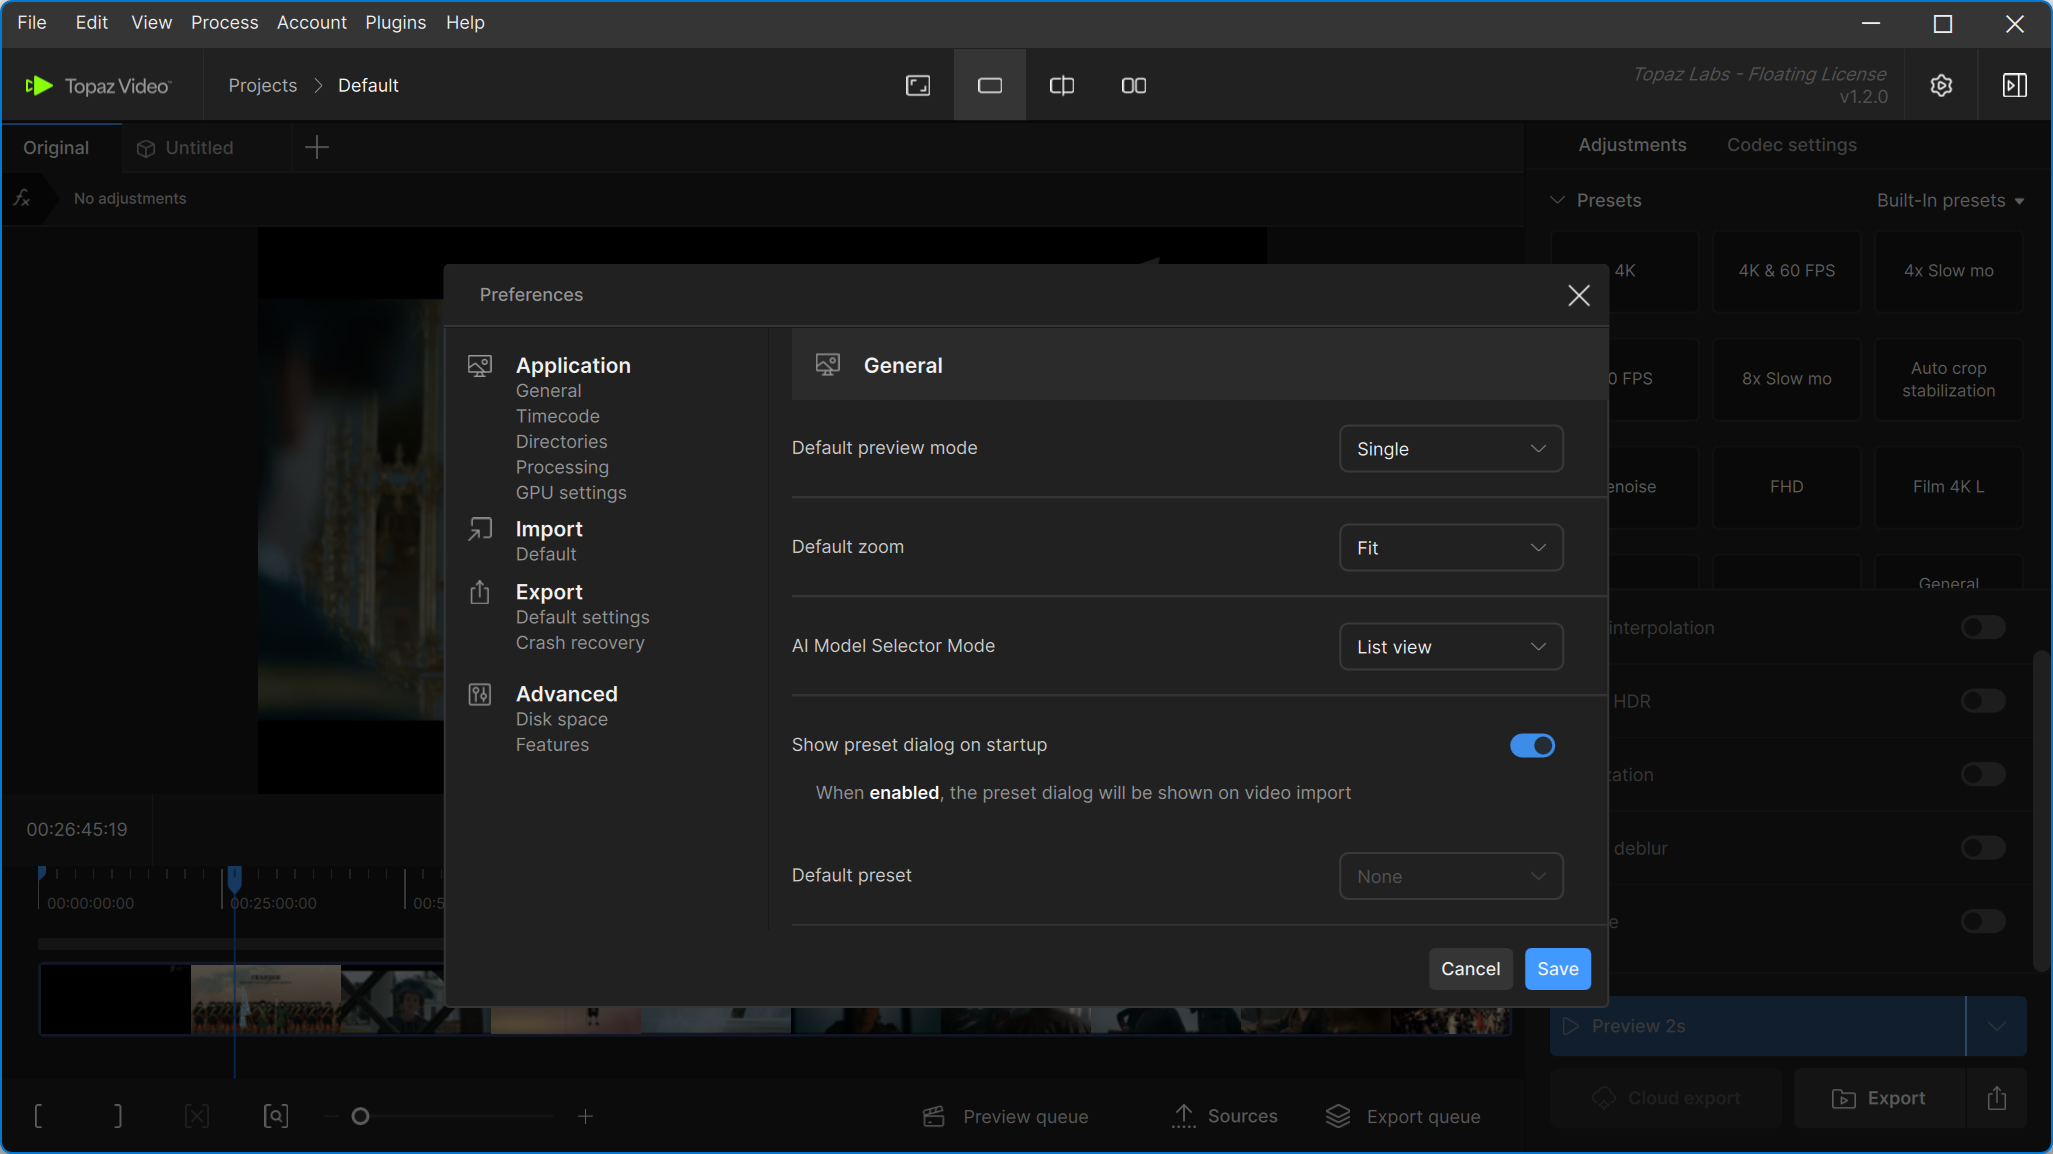Click the full screen preview icon
The image size is (2053, 1154).
tap(917, 86)
